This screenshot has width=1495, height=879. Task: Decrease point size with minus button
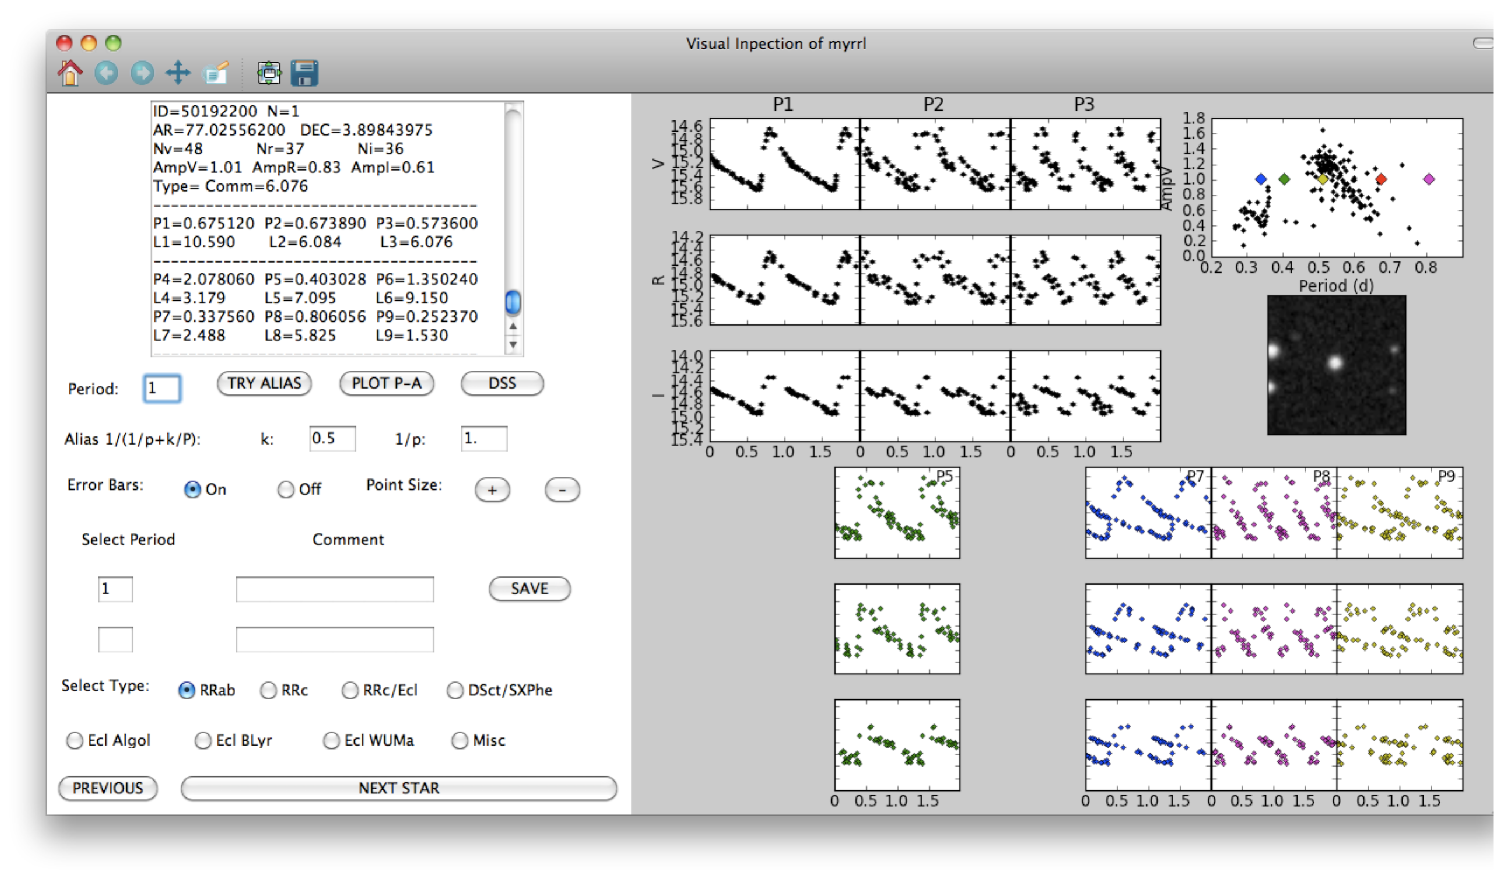(562, 490)
